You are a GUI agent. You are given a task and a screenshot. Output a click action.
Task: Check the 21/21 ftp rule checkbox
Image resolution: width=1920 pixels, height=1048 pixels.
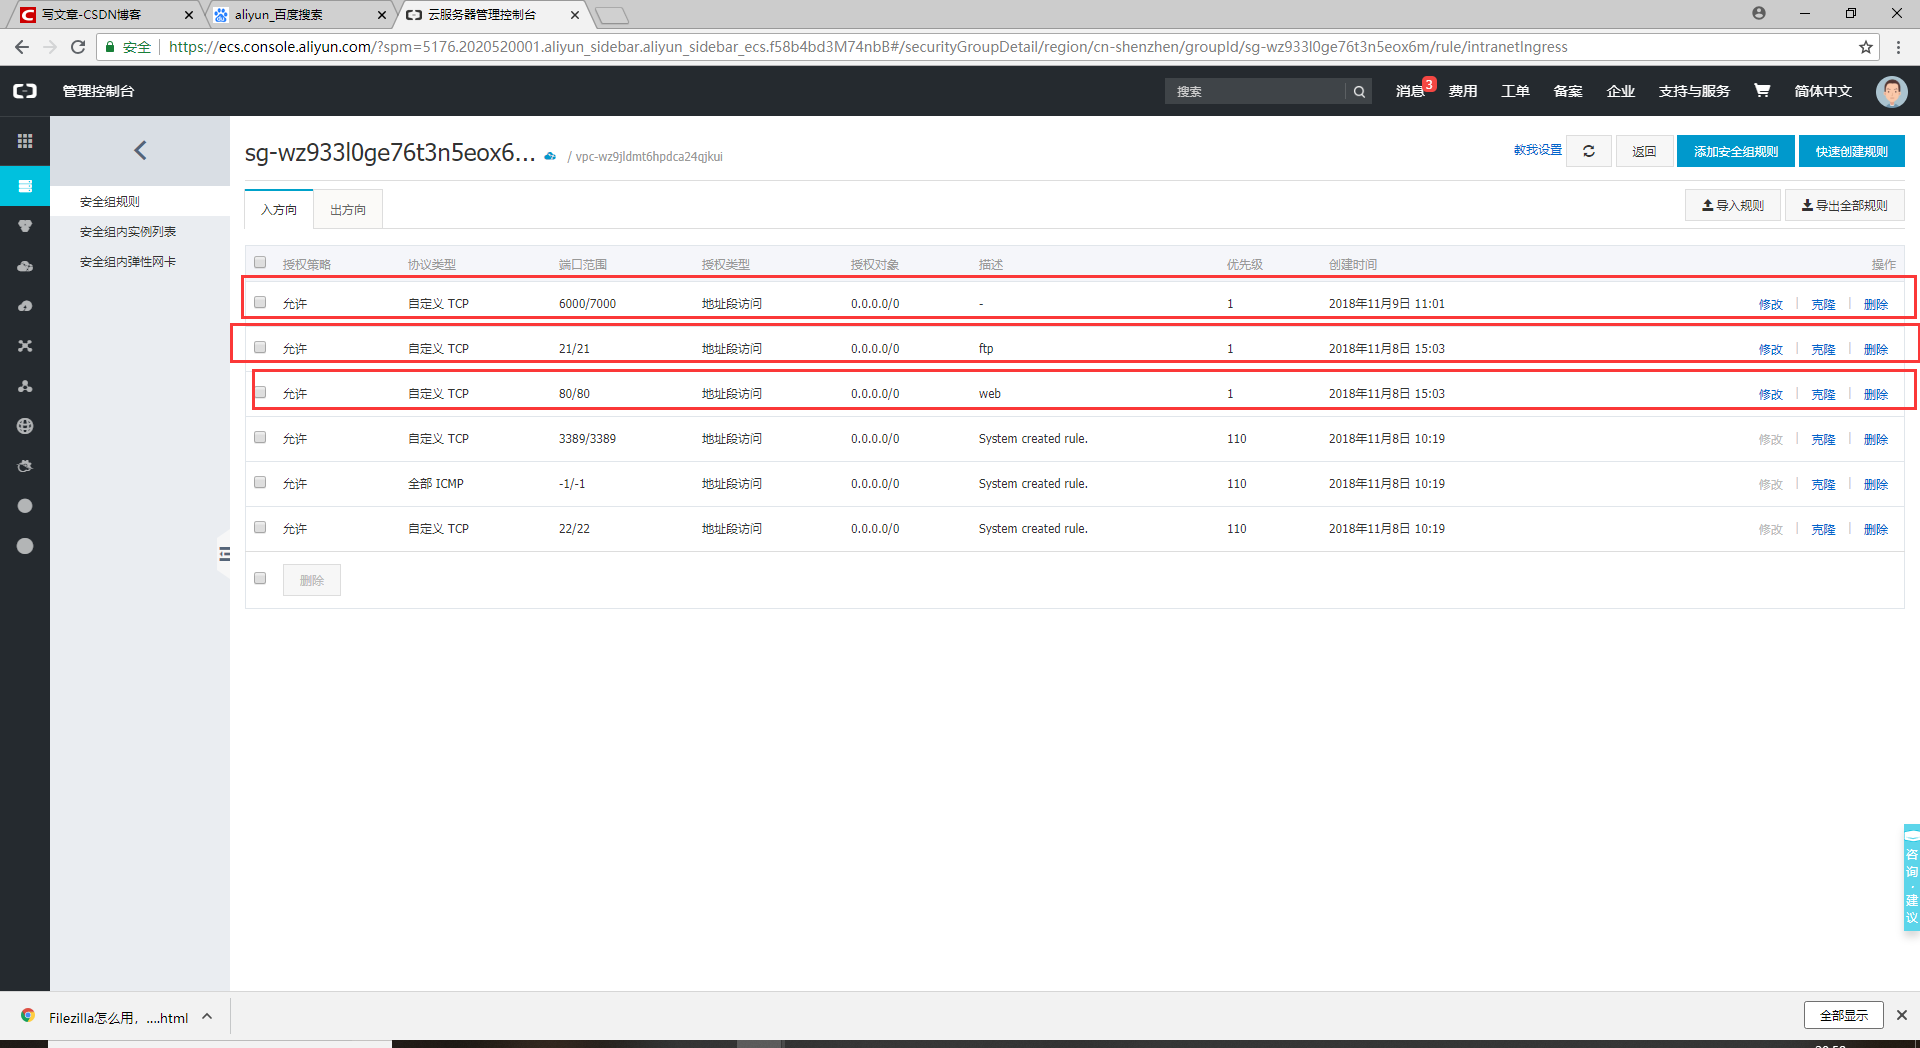coord(260,347)
